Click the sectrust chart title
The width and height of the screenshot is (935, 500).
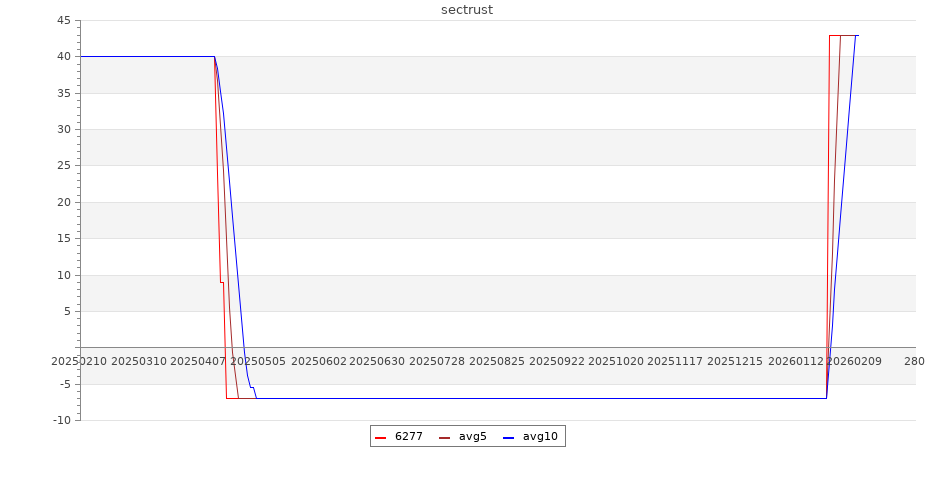click(x=467, y=10)
